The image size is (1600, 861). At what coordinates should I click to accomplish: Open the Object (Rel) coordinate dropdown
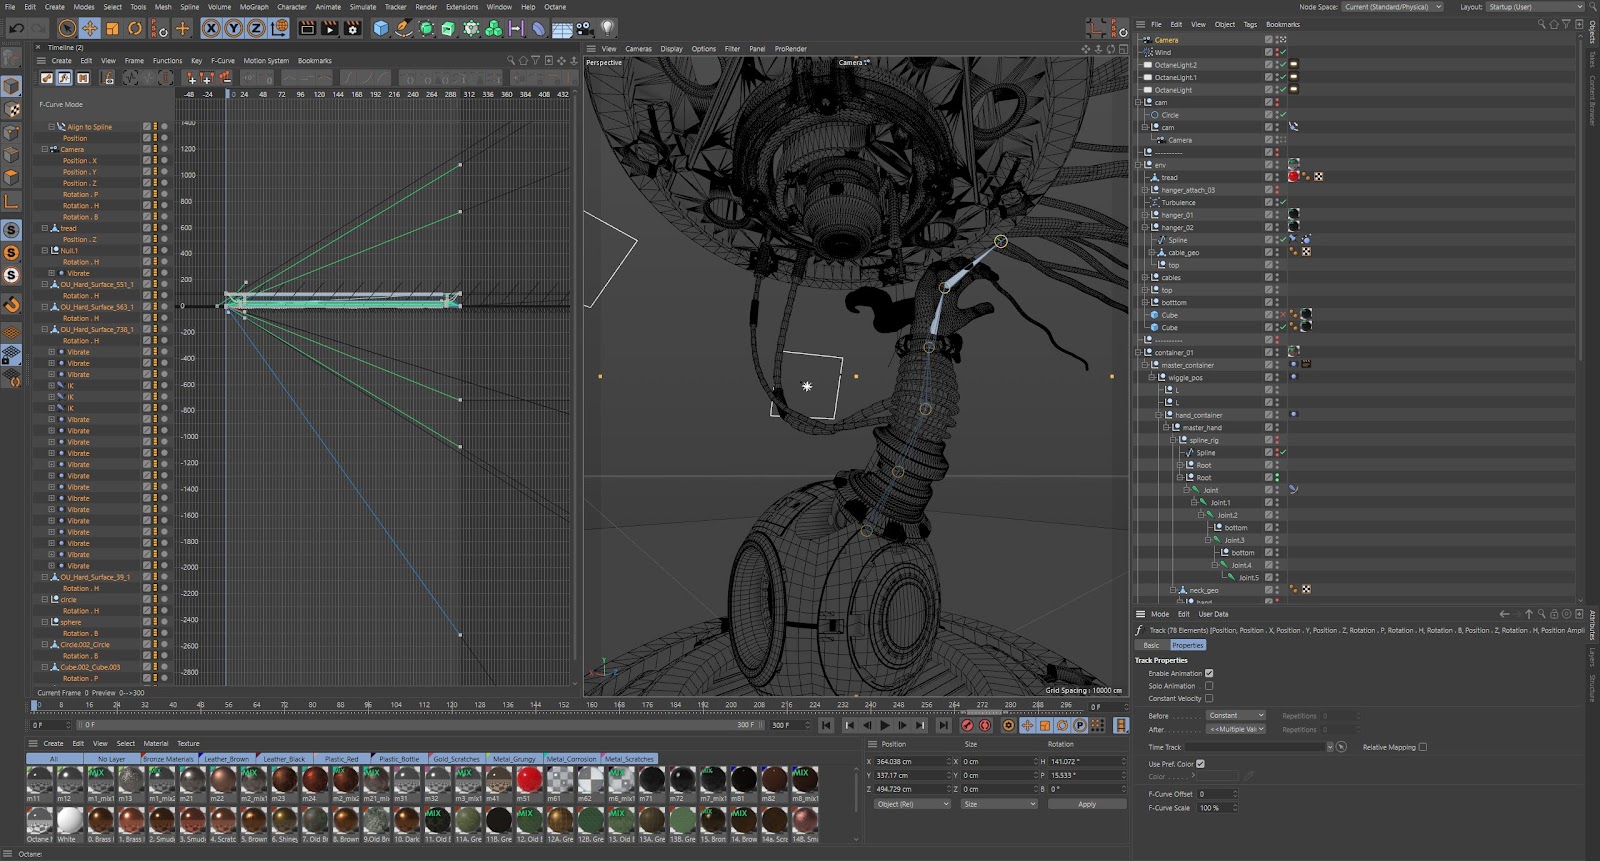tap(913, 804)
